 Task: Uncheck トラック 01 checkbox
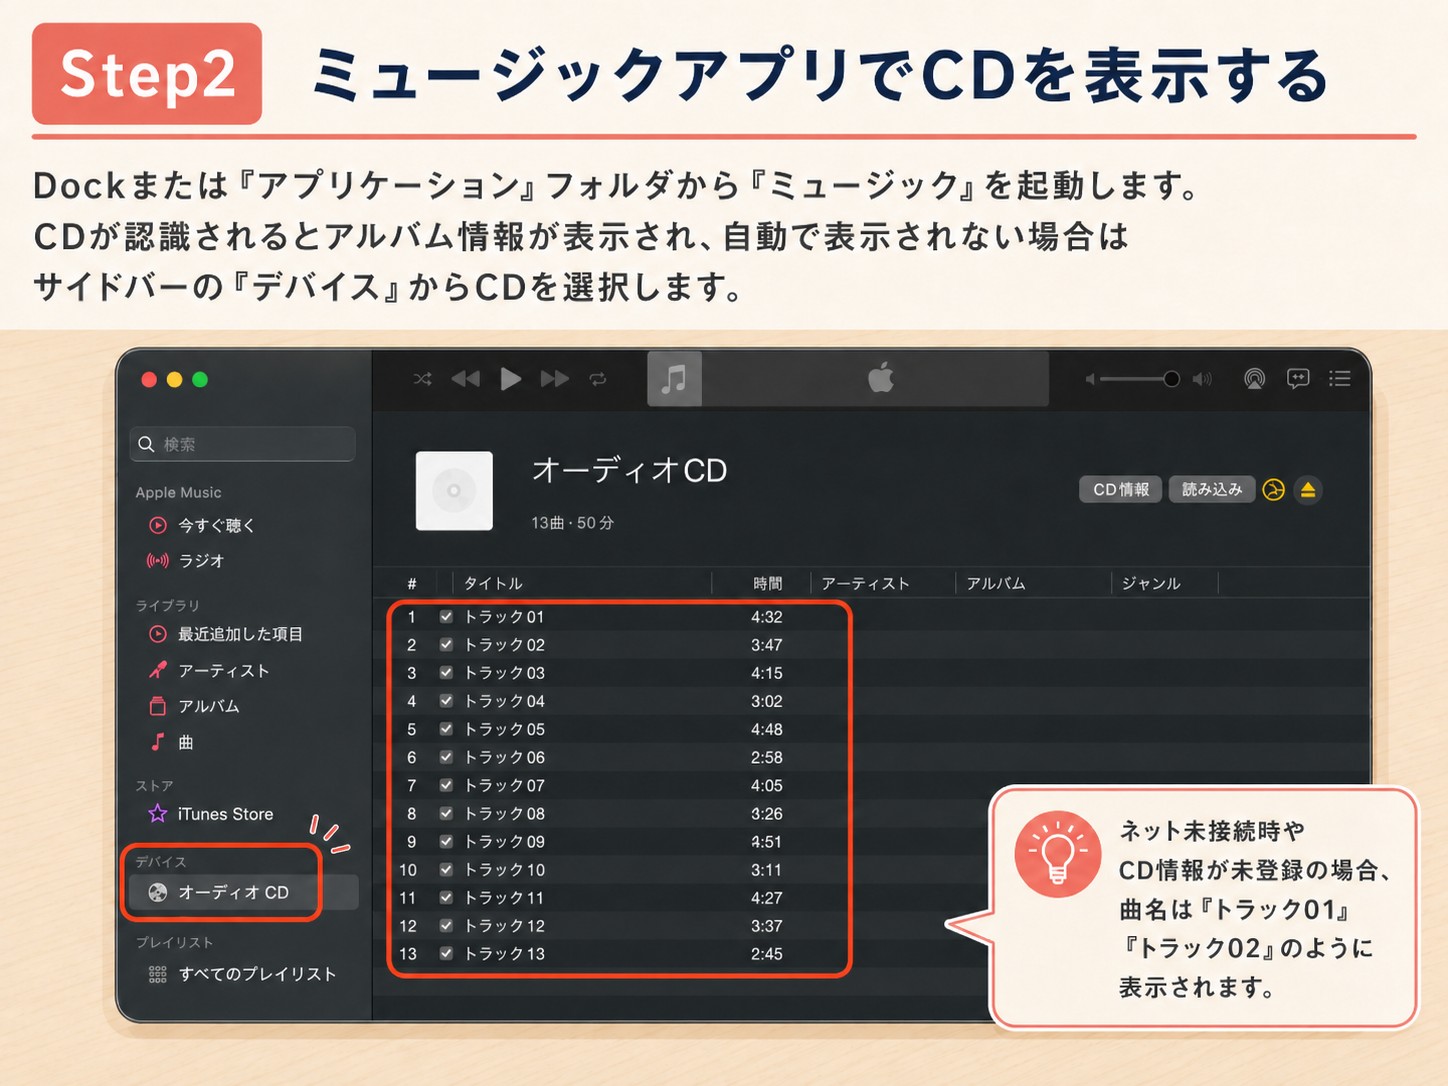click(x=446, y=617)
